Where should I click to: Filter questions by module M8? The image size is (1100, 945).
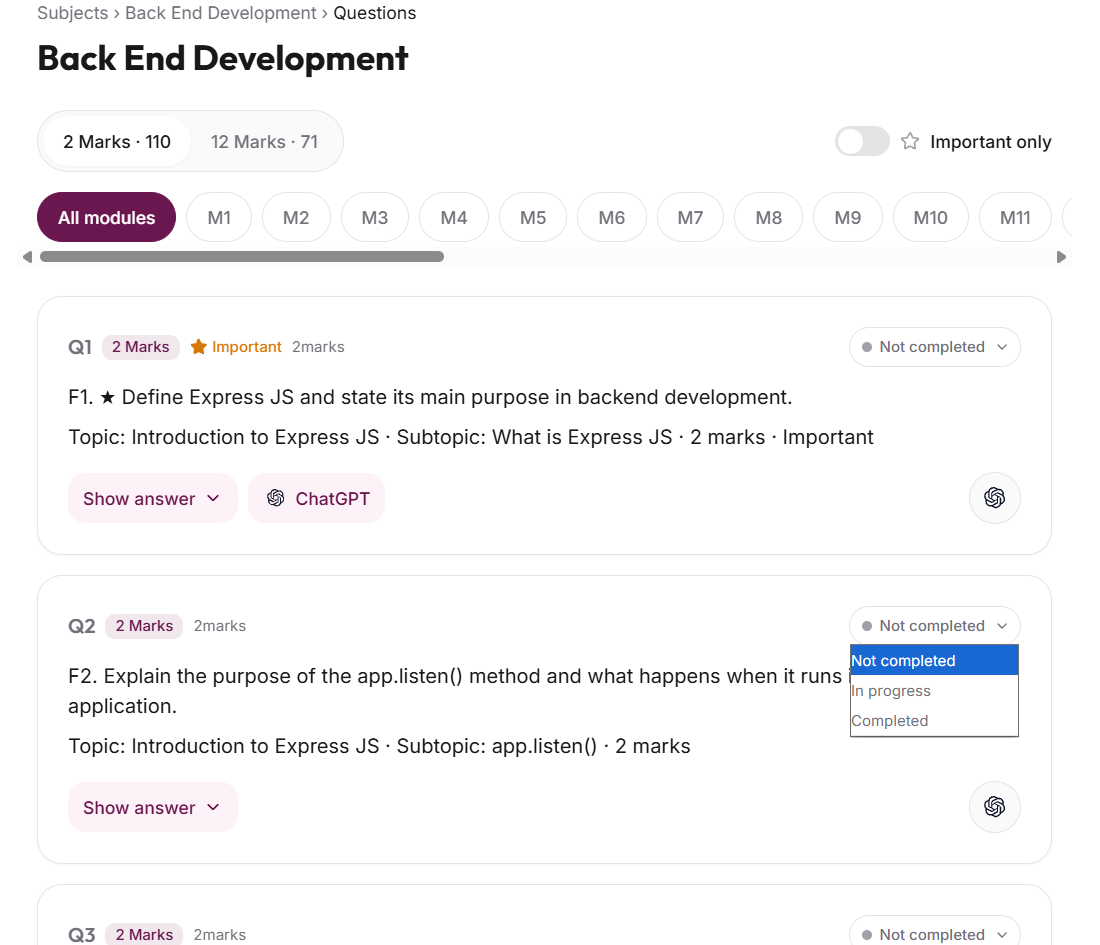[x=769, y=217]
